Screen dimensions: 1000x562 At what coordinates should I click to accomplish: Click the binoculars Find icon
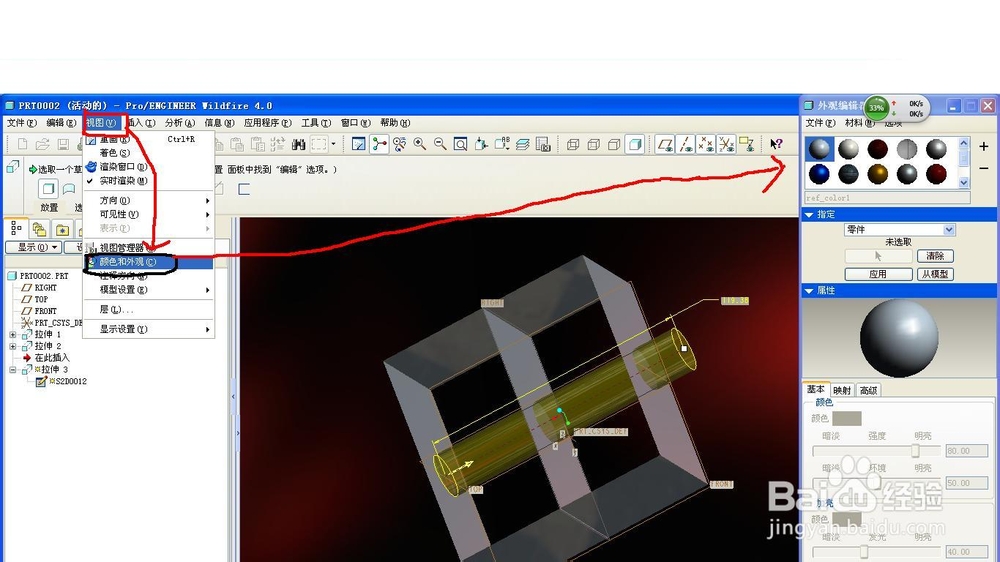(298, 145)
